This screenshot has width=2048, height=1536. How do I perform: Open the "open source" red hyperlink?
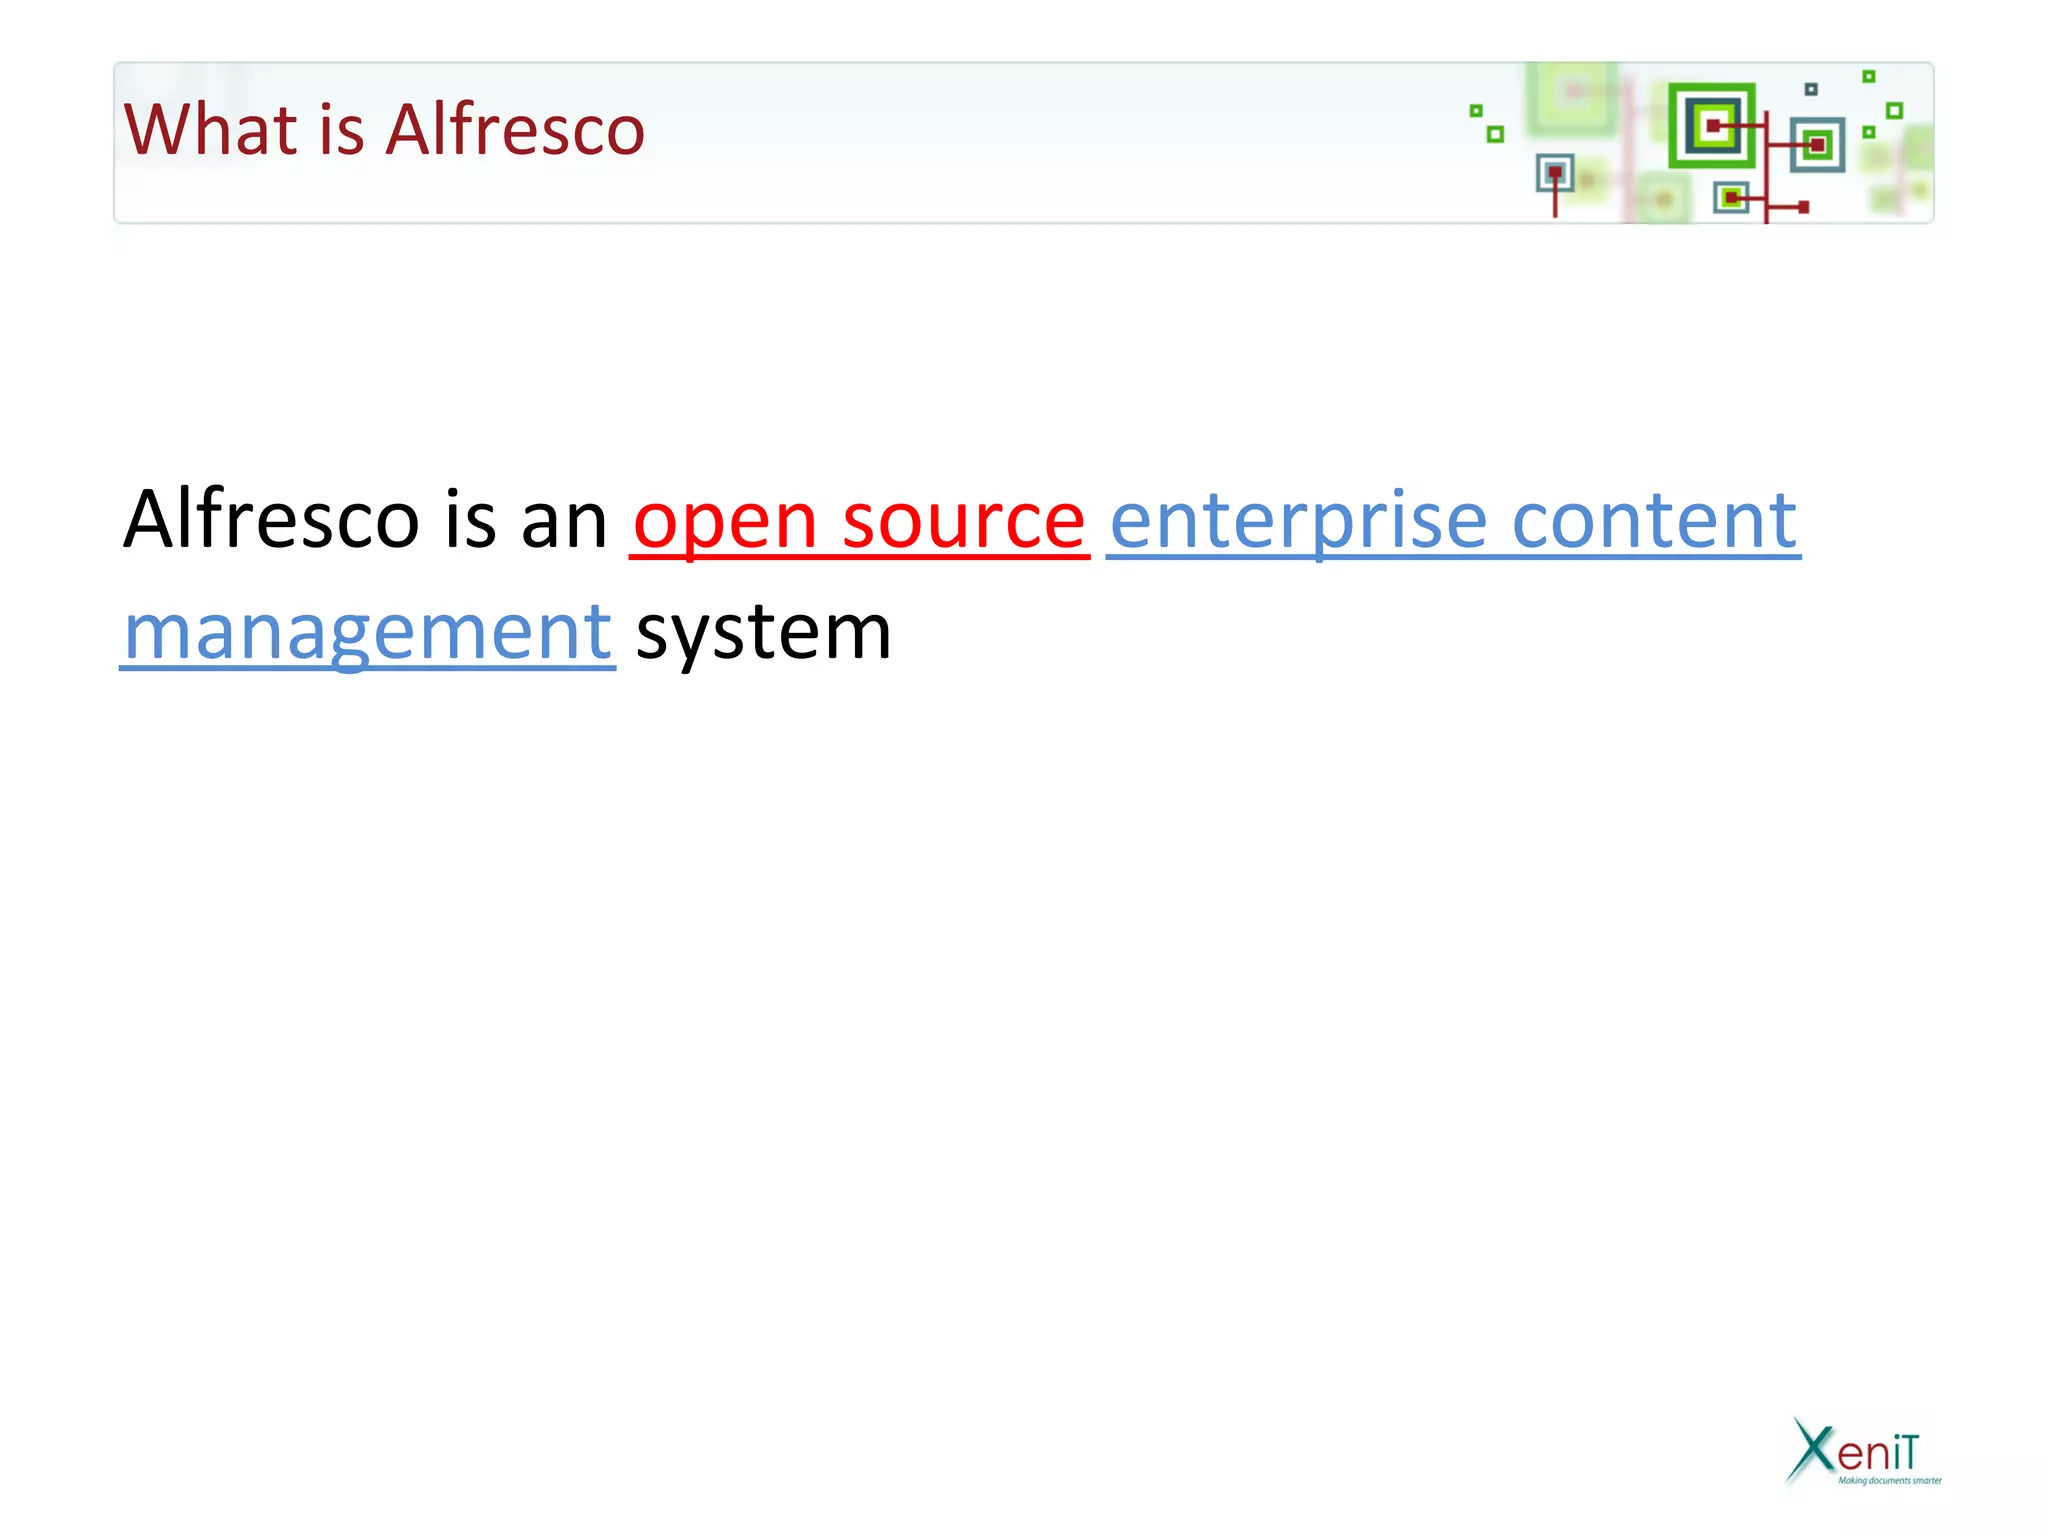click(859, 522)
